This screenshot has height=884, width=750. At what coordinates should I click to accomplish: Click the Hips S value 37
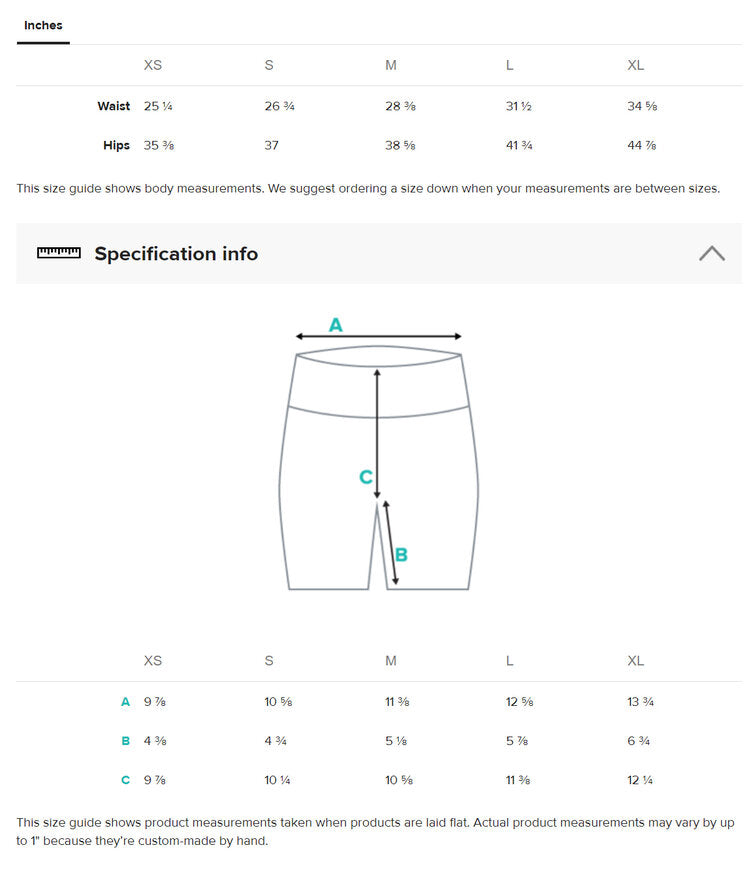[271, 145]
